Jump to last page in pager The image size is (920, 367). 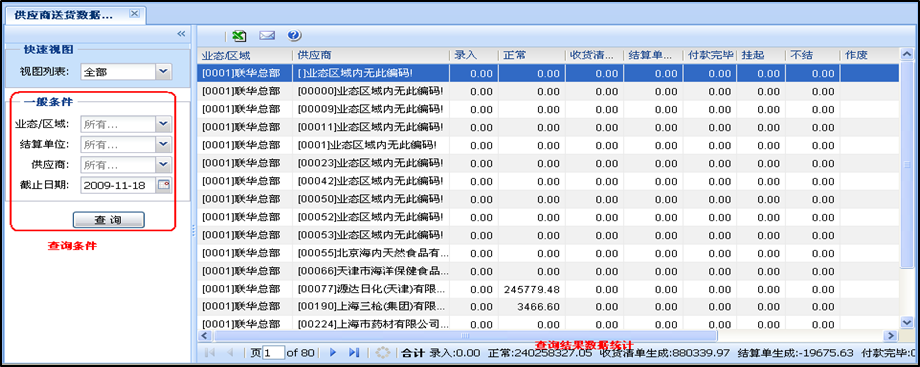click(353, 353)
